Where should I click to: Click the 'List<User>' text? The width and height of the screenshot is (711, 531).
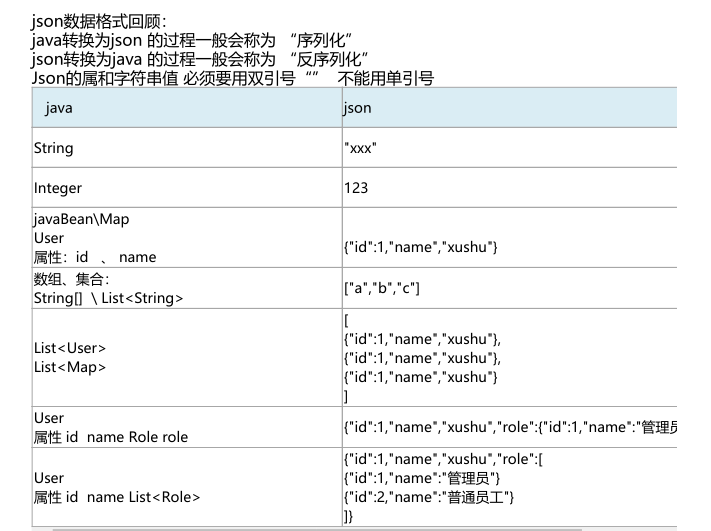[x=70, y=348]
